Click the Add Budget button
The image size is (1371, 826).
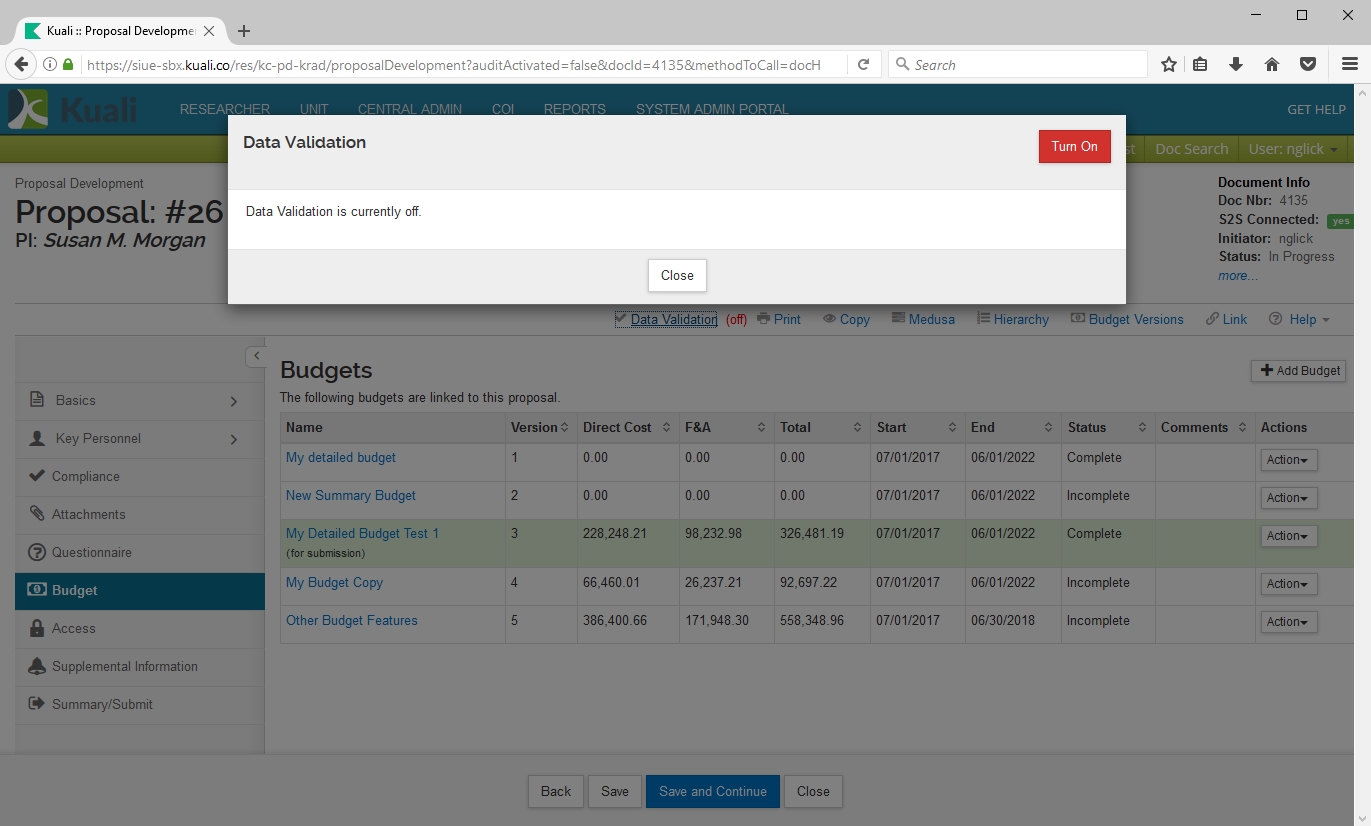[x=1298, y=370]
